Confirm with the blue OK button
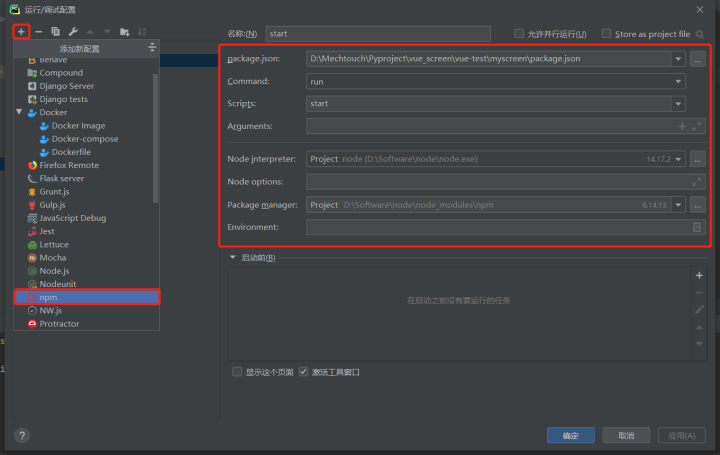The width and height of the screenshot is (720, 455). [x=571, y=435]
